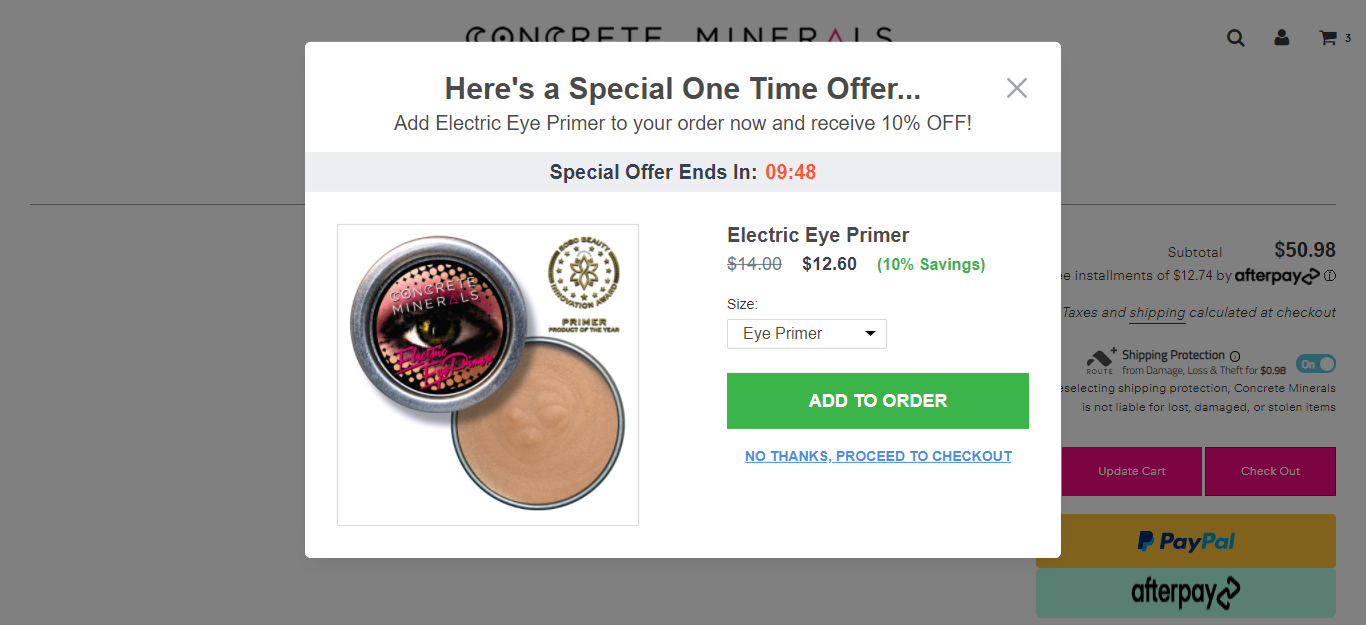This screenshot has height=625, width=1366.
Task: Click the Shipping Protection info icon
Action: pyautogui.click(x=1235, y=356)
